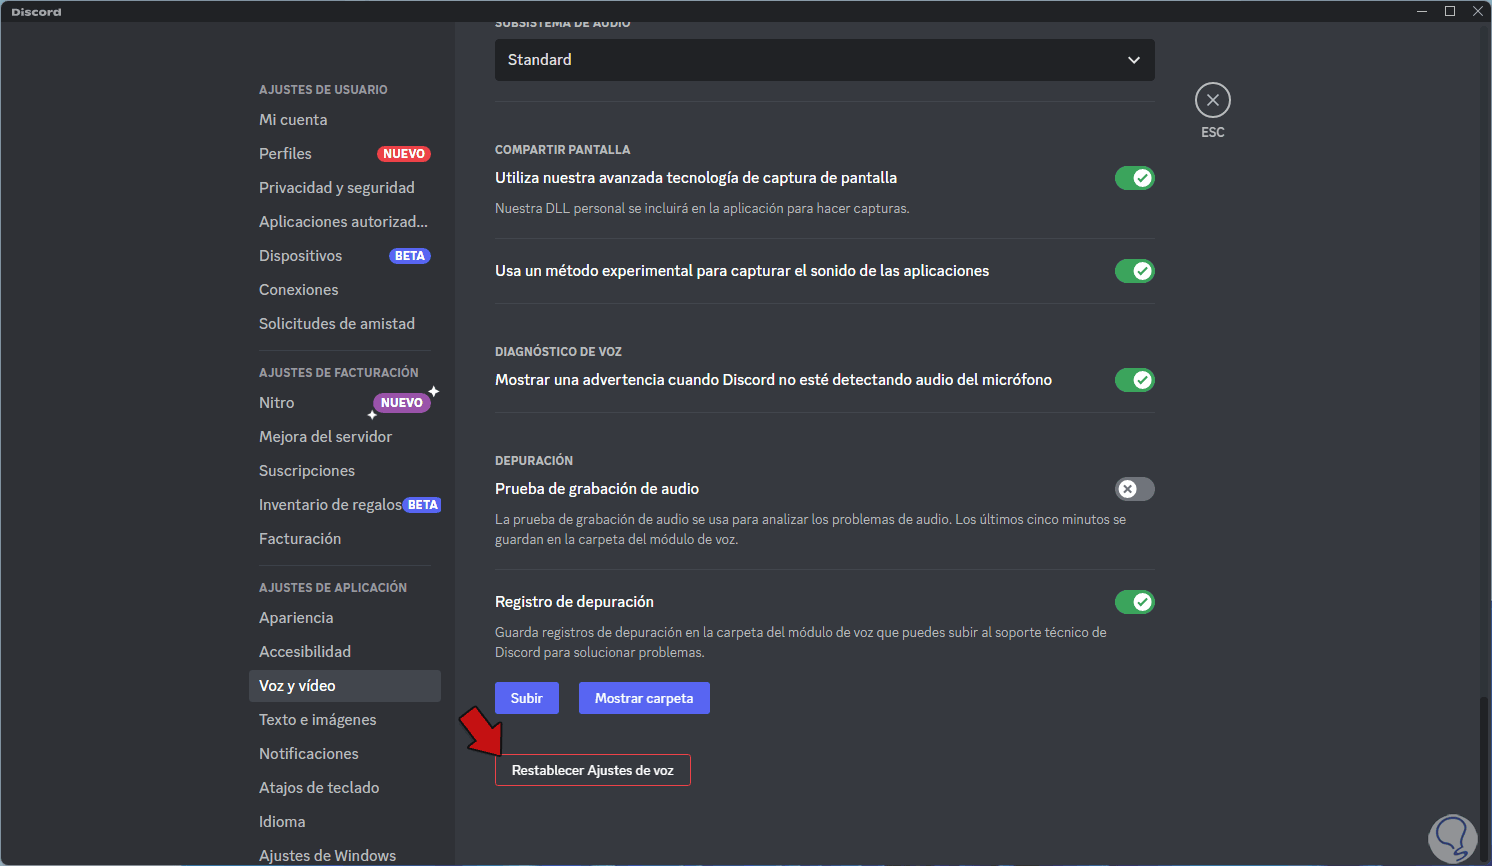The image size is (1492, 866).
Task: Click the AJUSTES DE APLICACIÓN sidebar header
Action: pos(333,588)
